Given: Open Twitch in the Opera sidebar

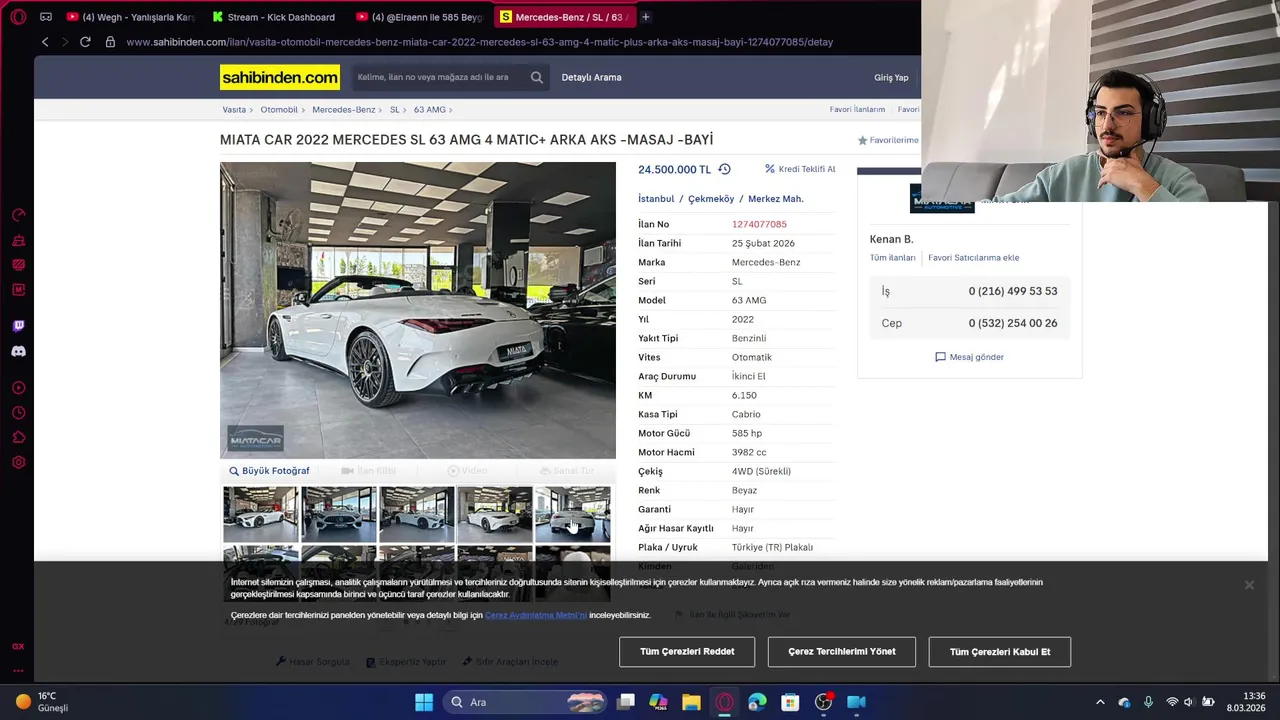Looking at the screenshot, I should tap(18, 326).
